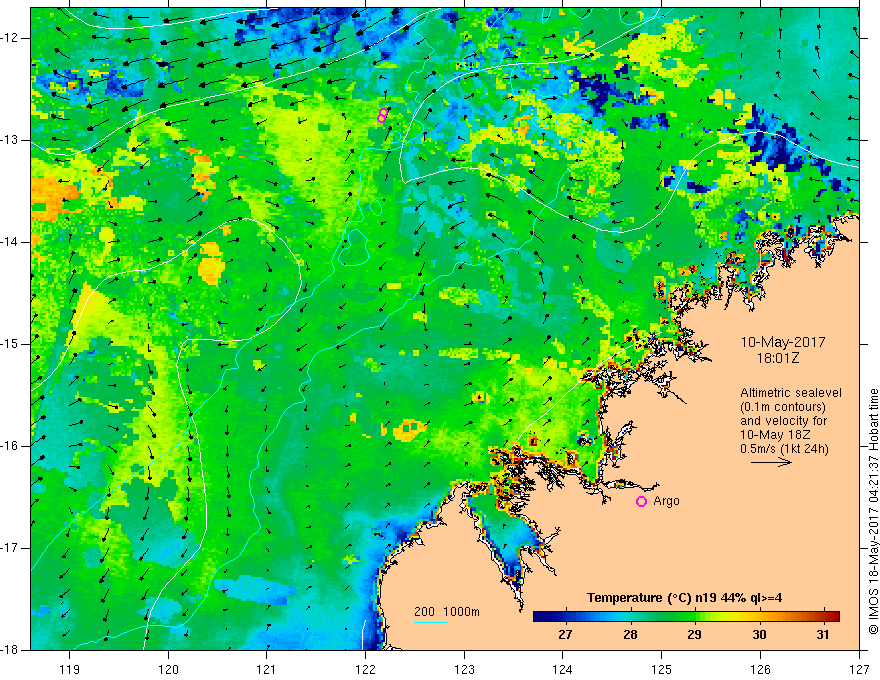Click the "Temperature (°C) n19 44% ql>=4" title

(x=685, y=598)
